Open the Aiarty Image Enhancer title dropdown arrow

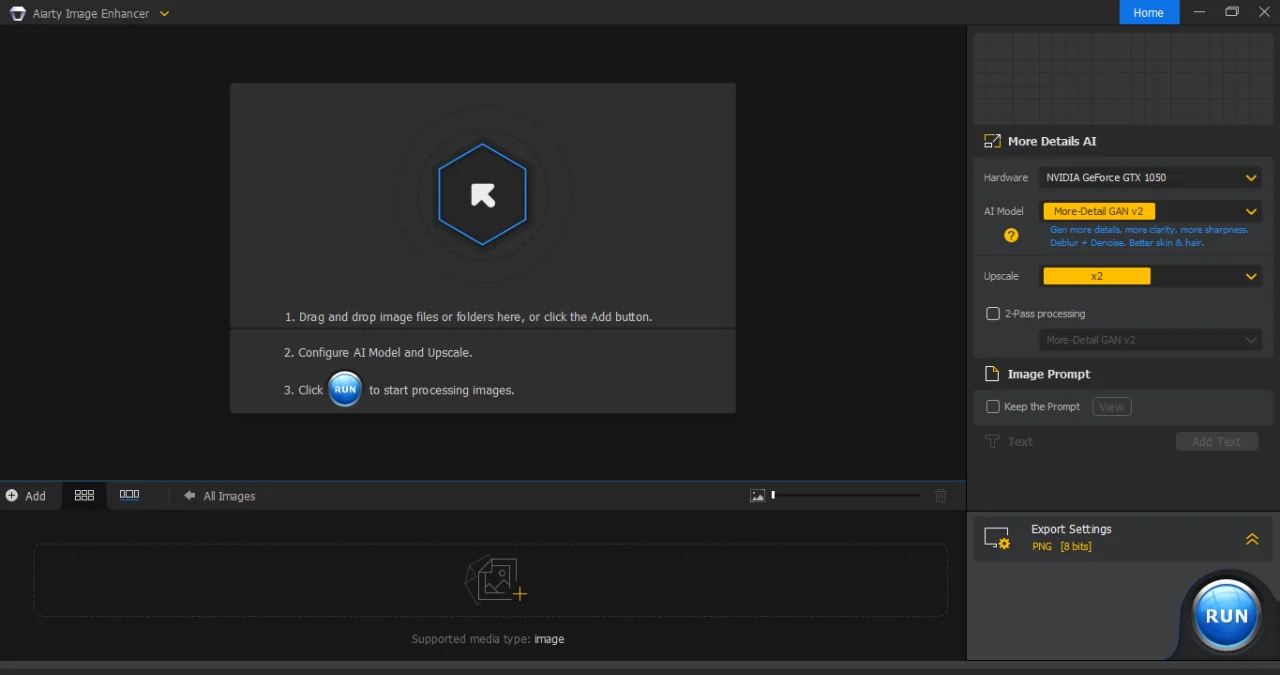pos(164,14)
